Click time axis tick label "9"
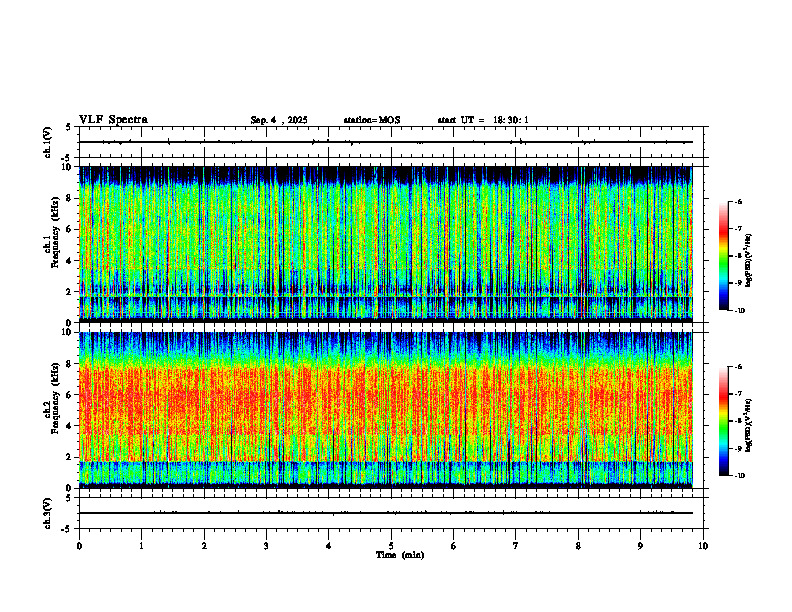Image resolution: width=792 pixels, height=612 pixels. tap(640, 546)
